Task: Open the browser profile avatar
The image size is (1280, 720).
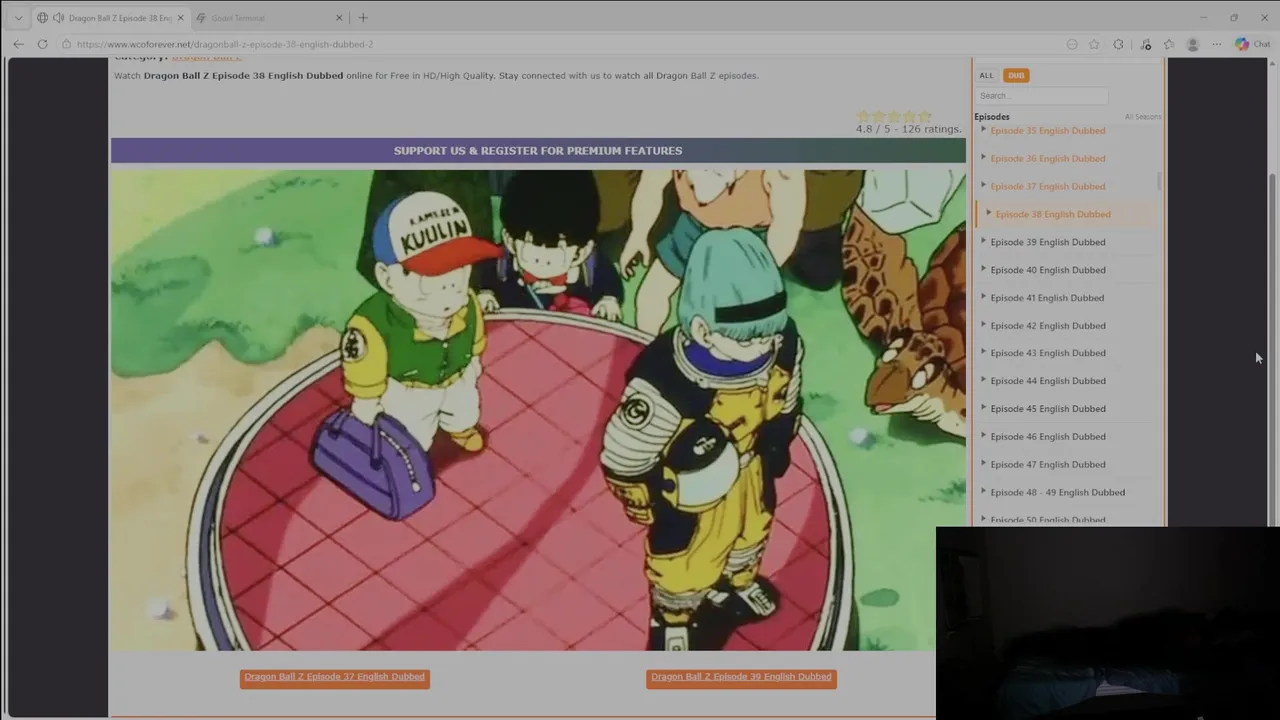Action: [x=1192, y=44]
